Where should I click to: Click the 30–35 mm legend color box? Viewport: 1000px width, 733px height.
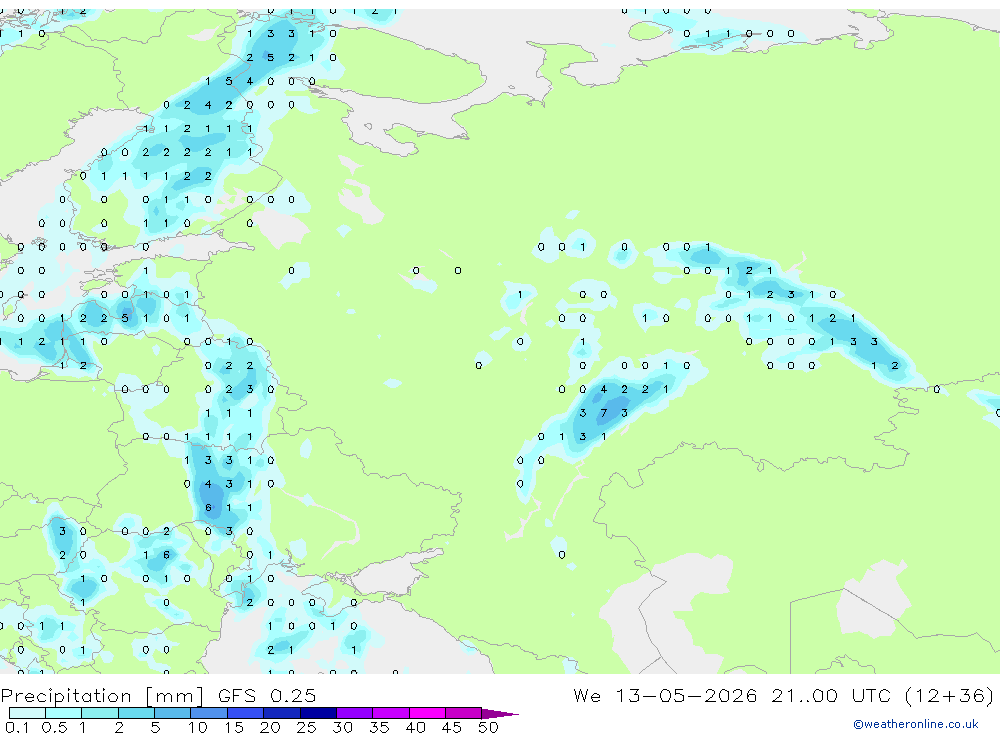coord(355,713)
